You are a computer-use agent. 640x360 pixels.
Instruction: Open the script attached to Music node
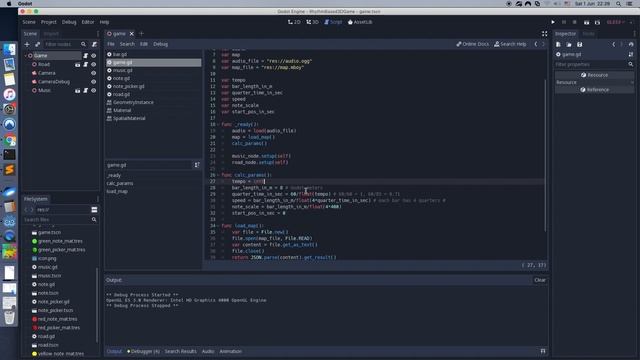click(x=86, y=91)
